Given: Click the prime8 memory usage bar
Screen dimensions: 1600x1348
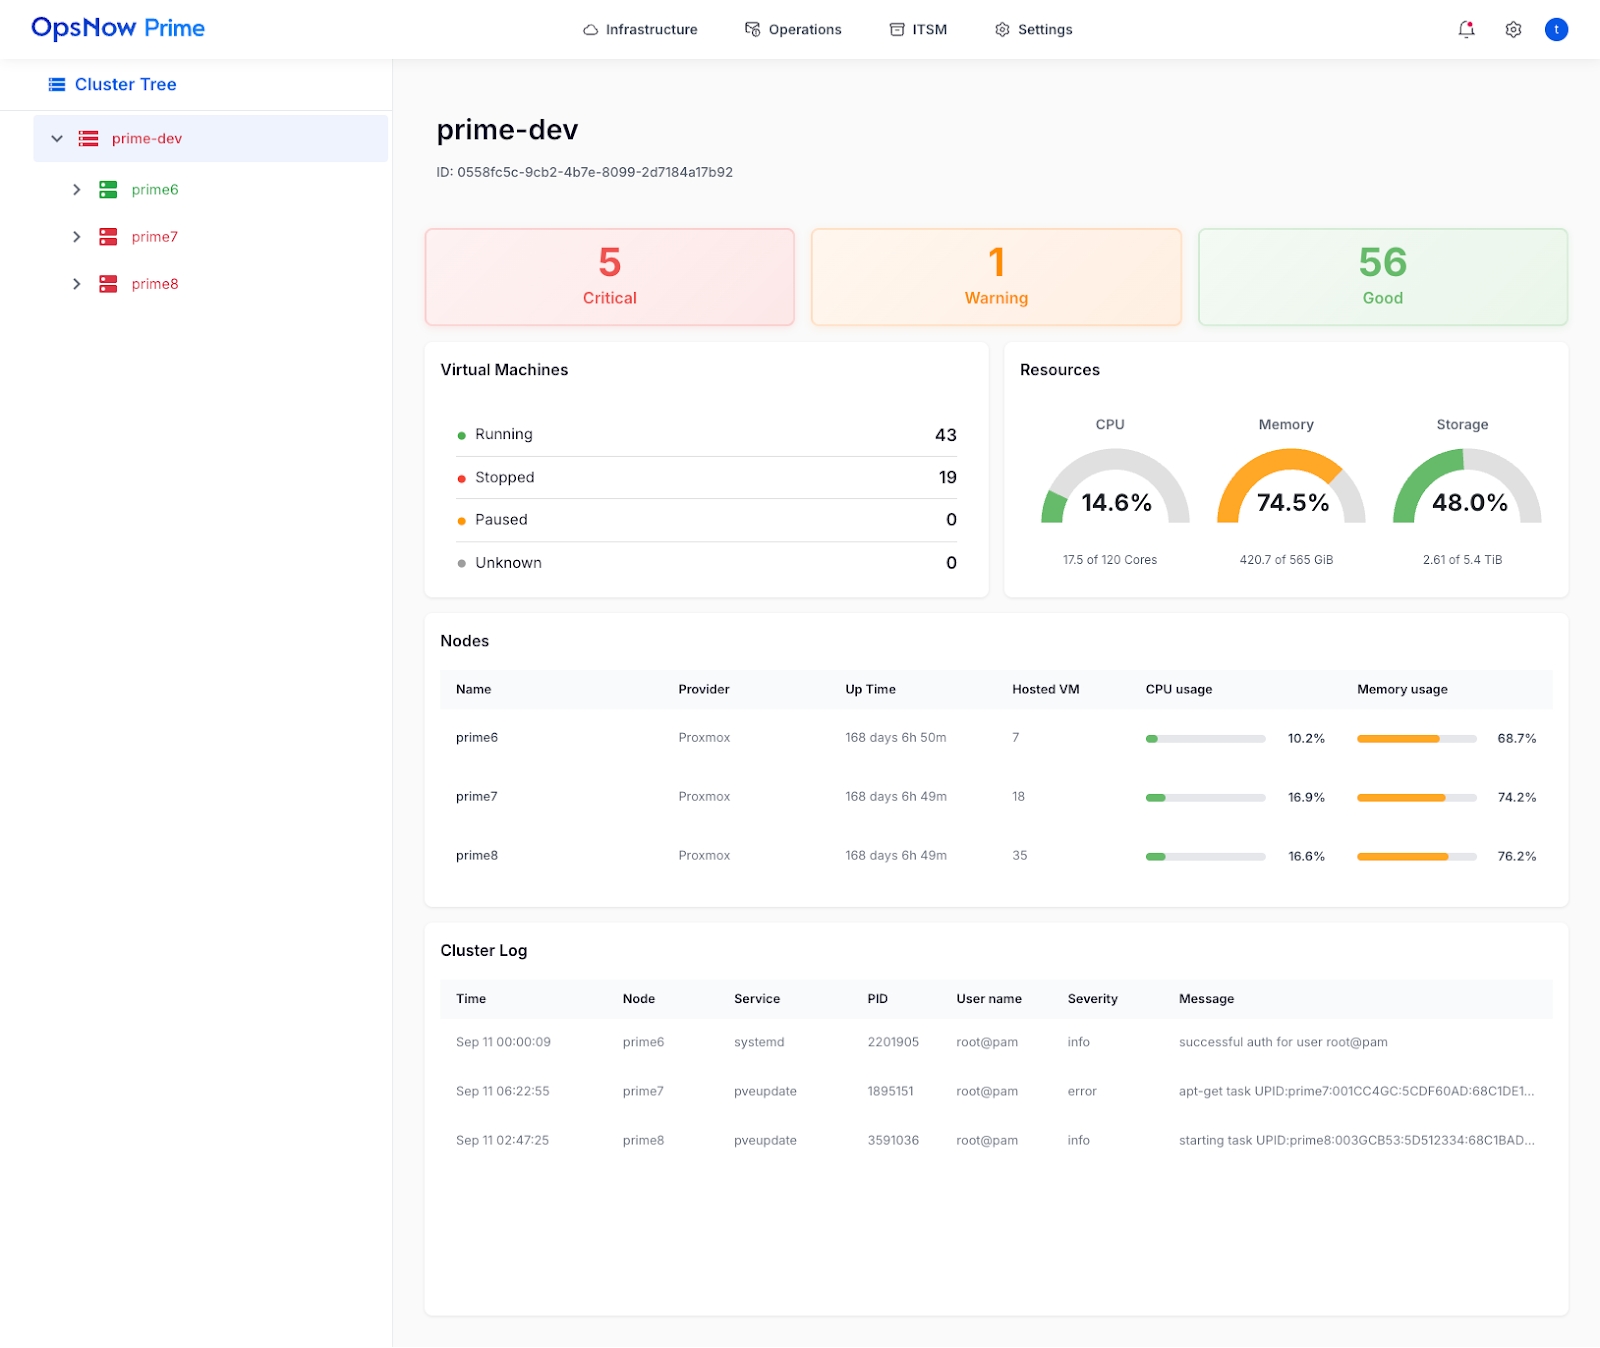Looking at the screenshot, I should click(1416, 857).
